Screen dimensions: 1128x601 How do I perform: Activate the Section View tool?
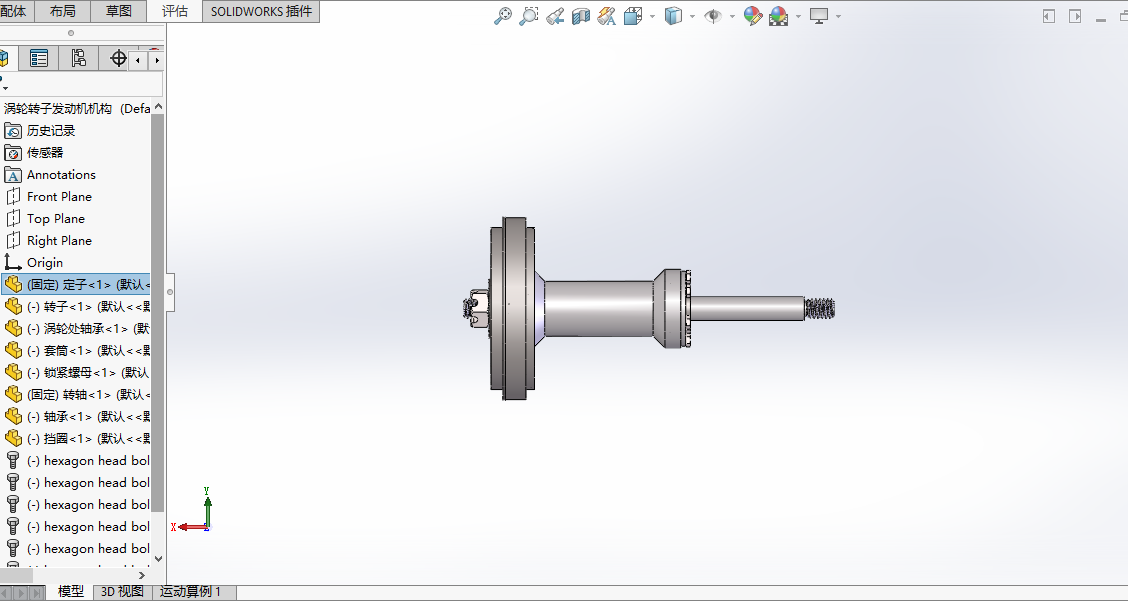(581, 16)
